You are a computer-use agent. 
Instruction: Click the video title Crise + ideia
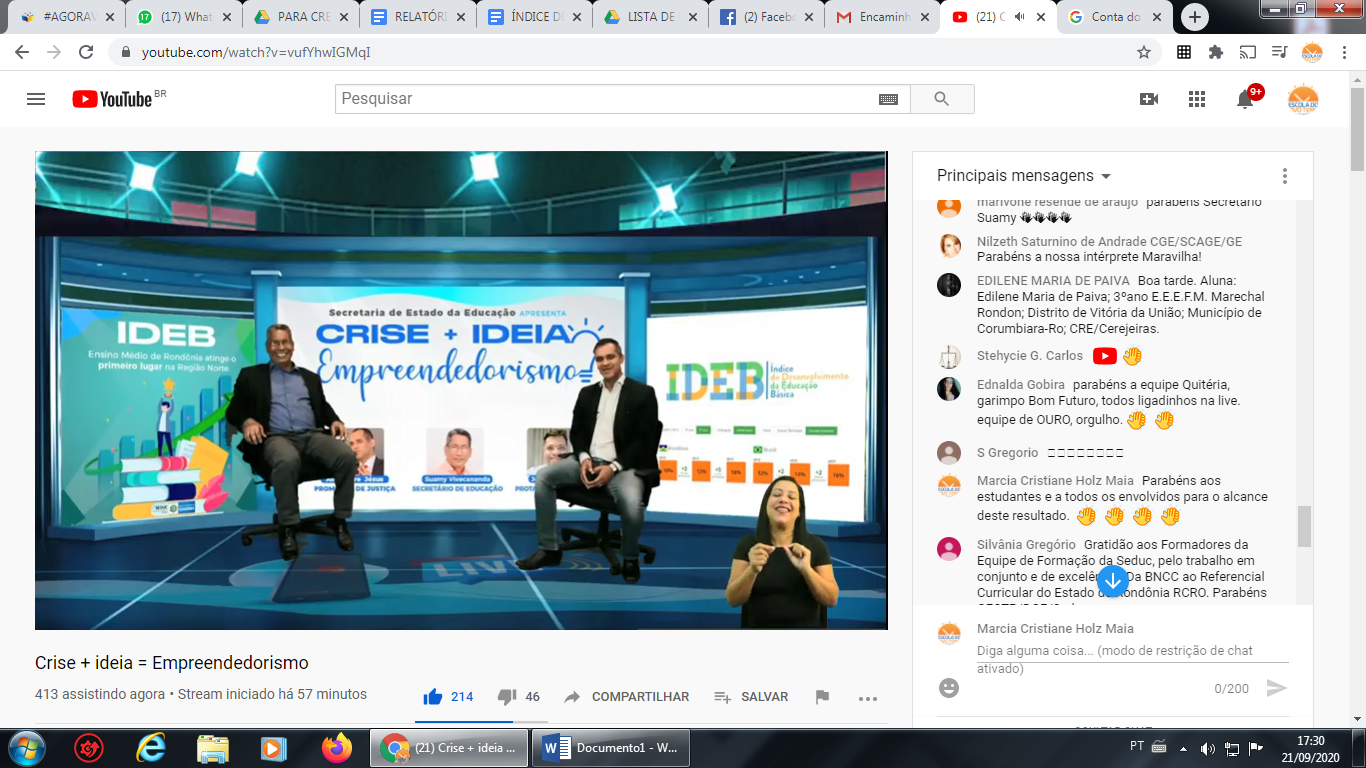[172, 663]
